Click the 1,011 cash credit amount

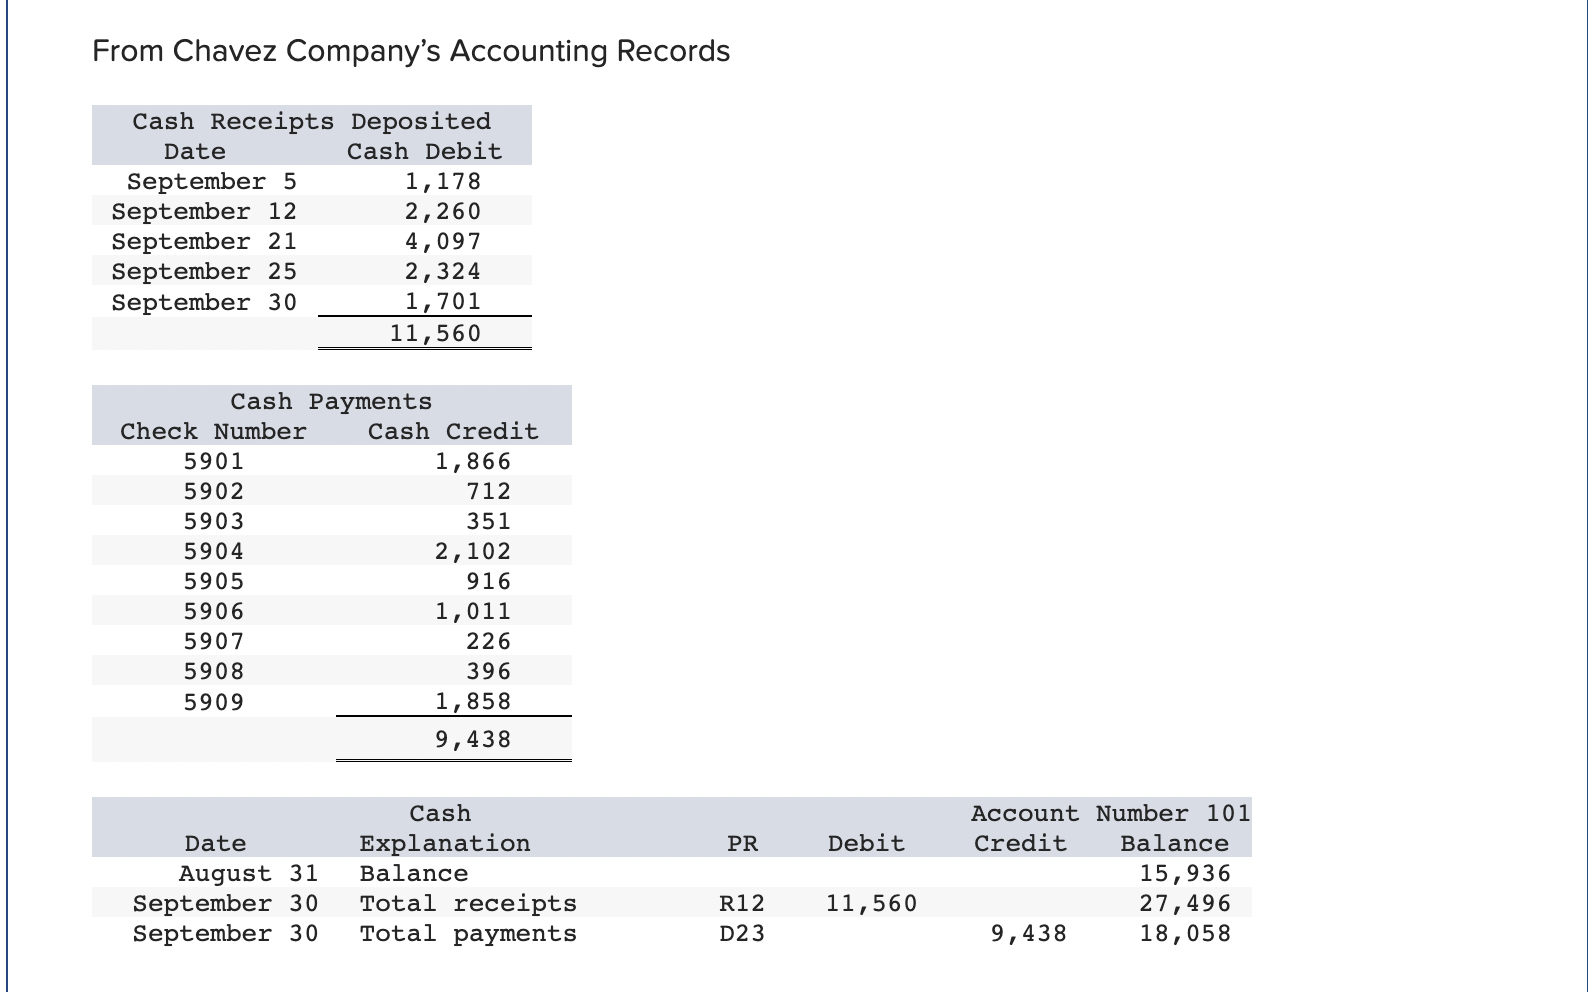tap(472, 611)
